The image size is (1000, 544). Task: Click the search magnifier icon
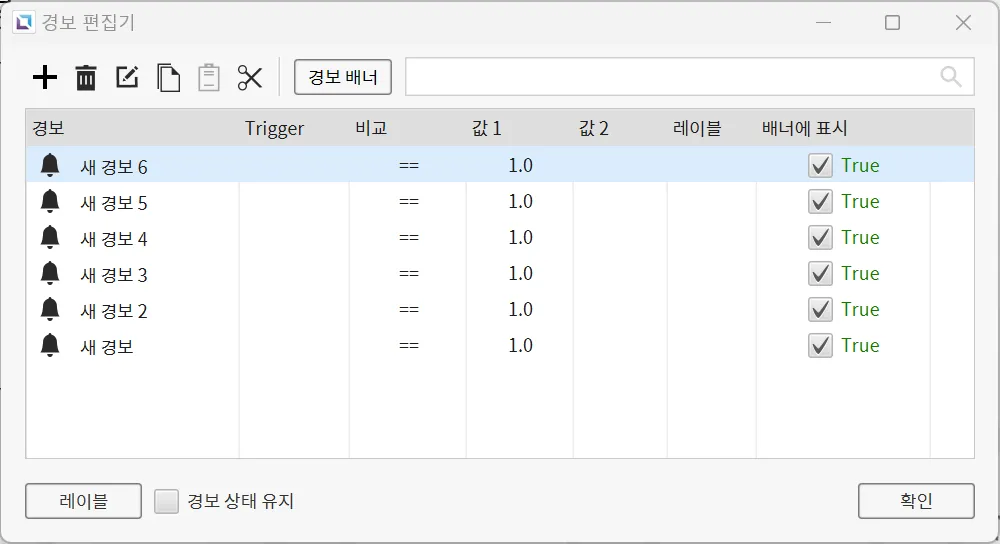tap(951, 77)
